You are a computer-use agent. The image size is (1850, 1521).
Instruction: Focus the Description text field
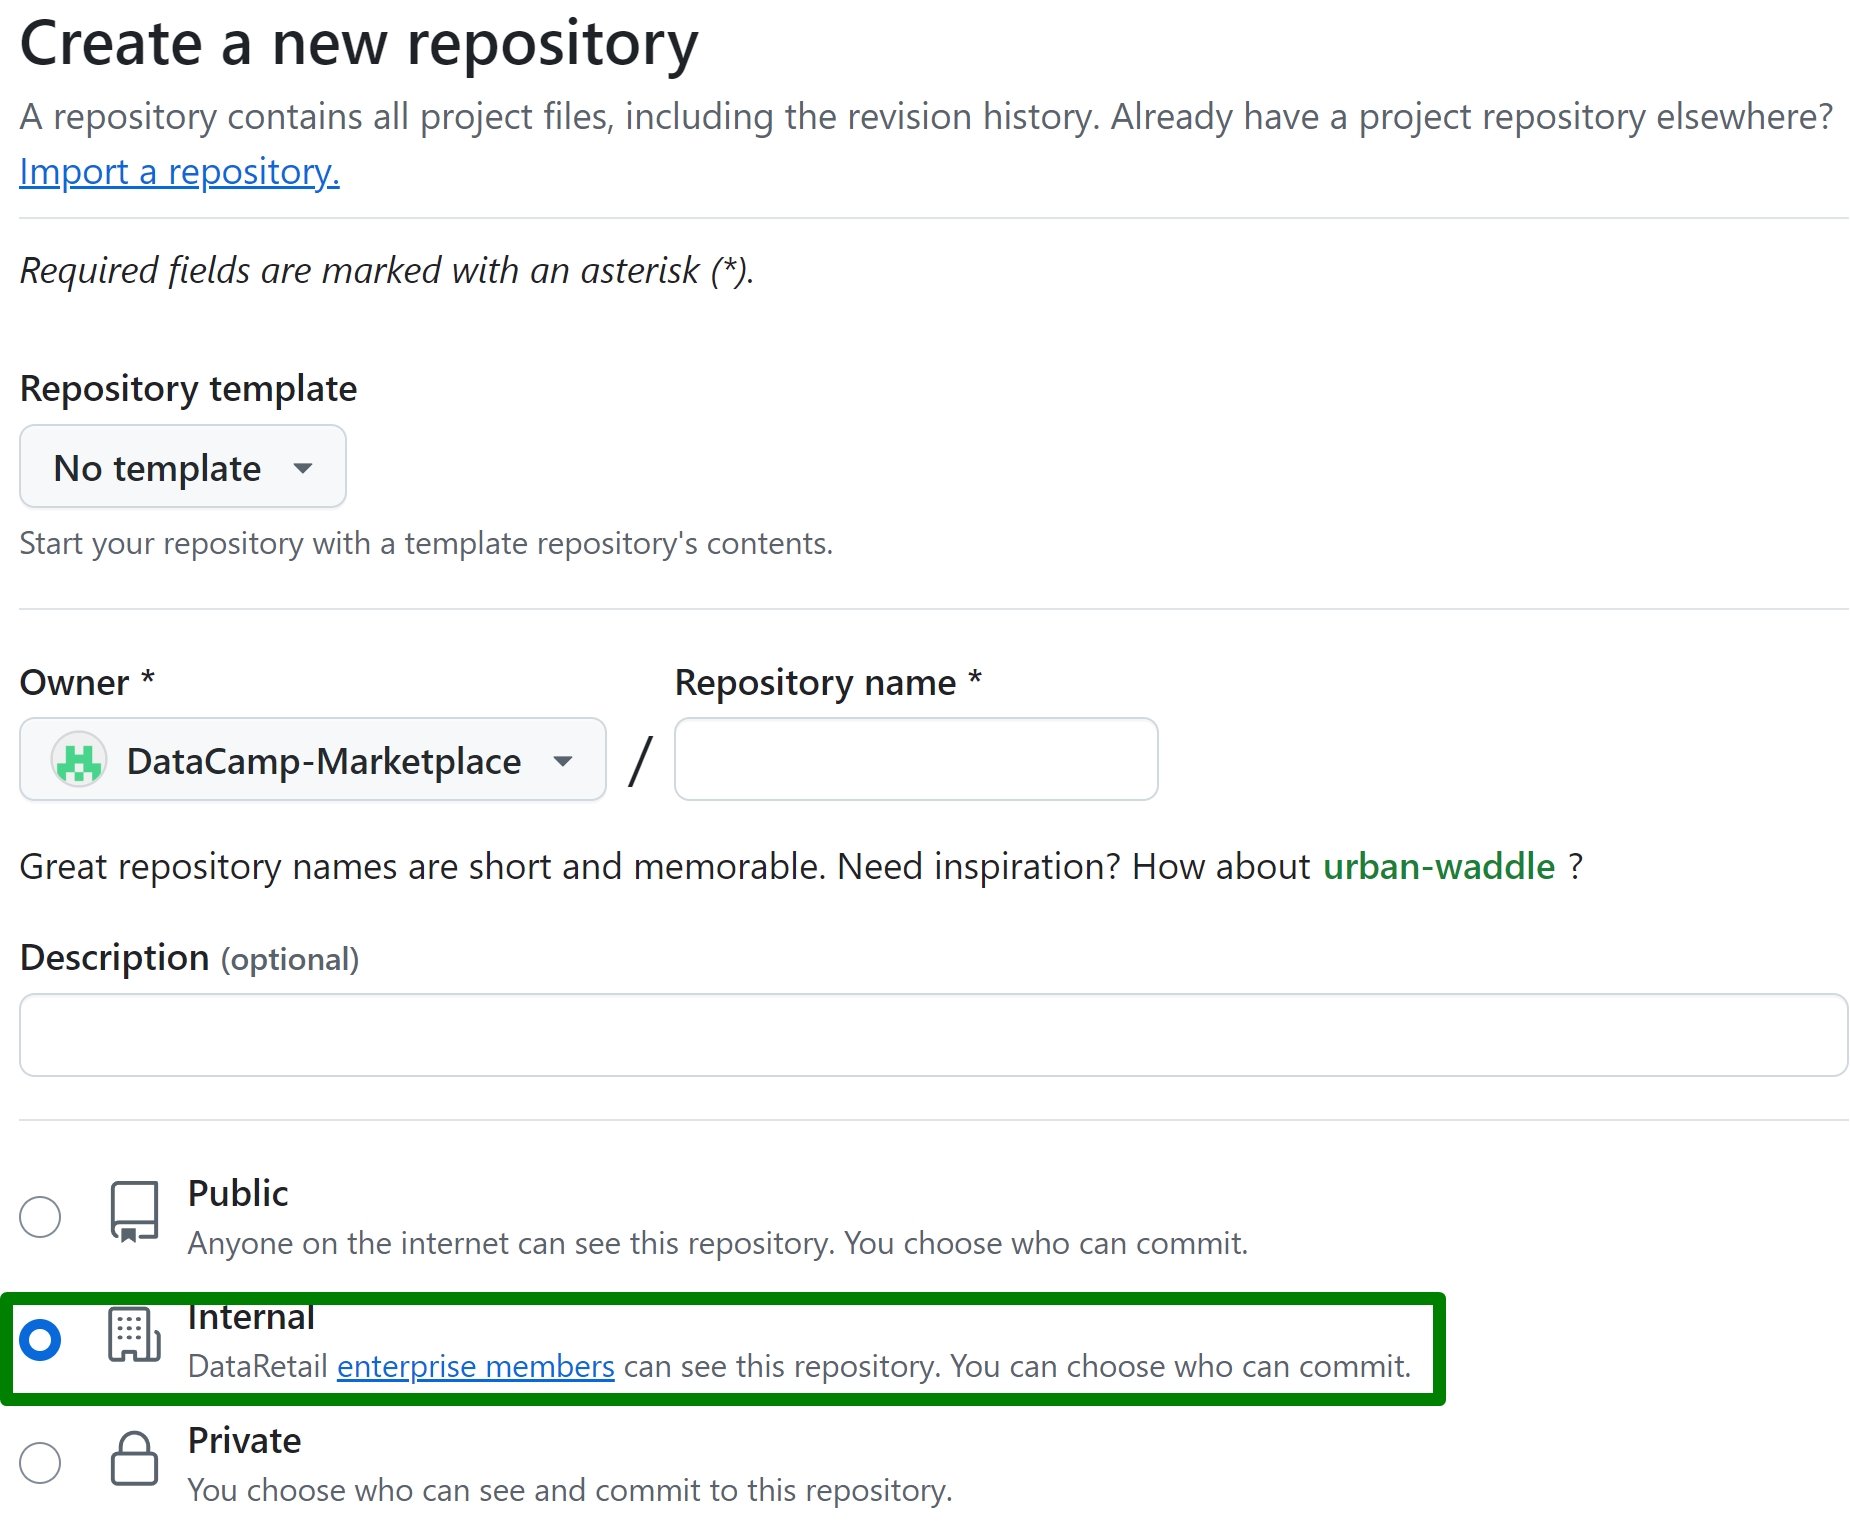point(933,1035)
